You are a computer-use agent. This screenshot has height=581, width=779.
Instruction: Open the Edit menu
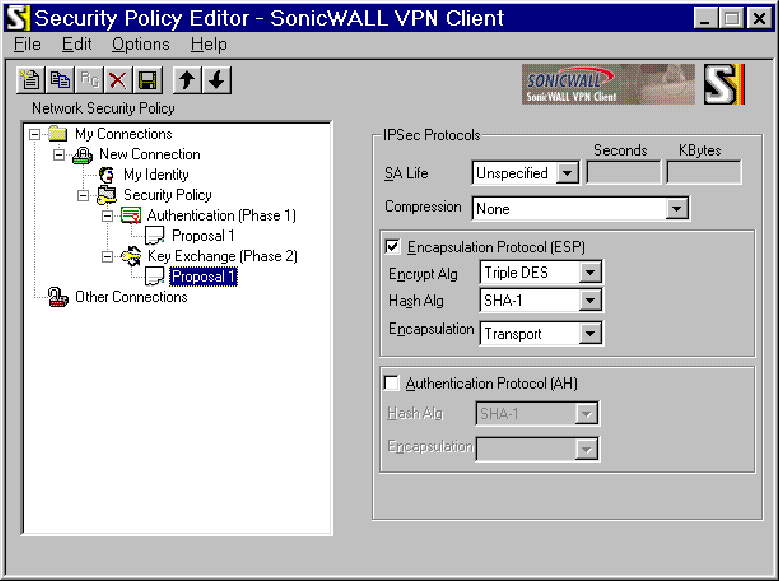tap(77, 45)
